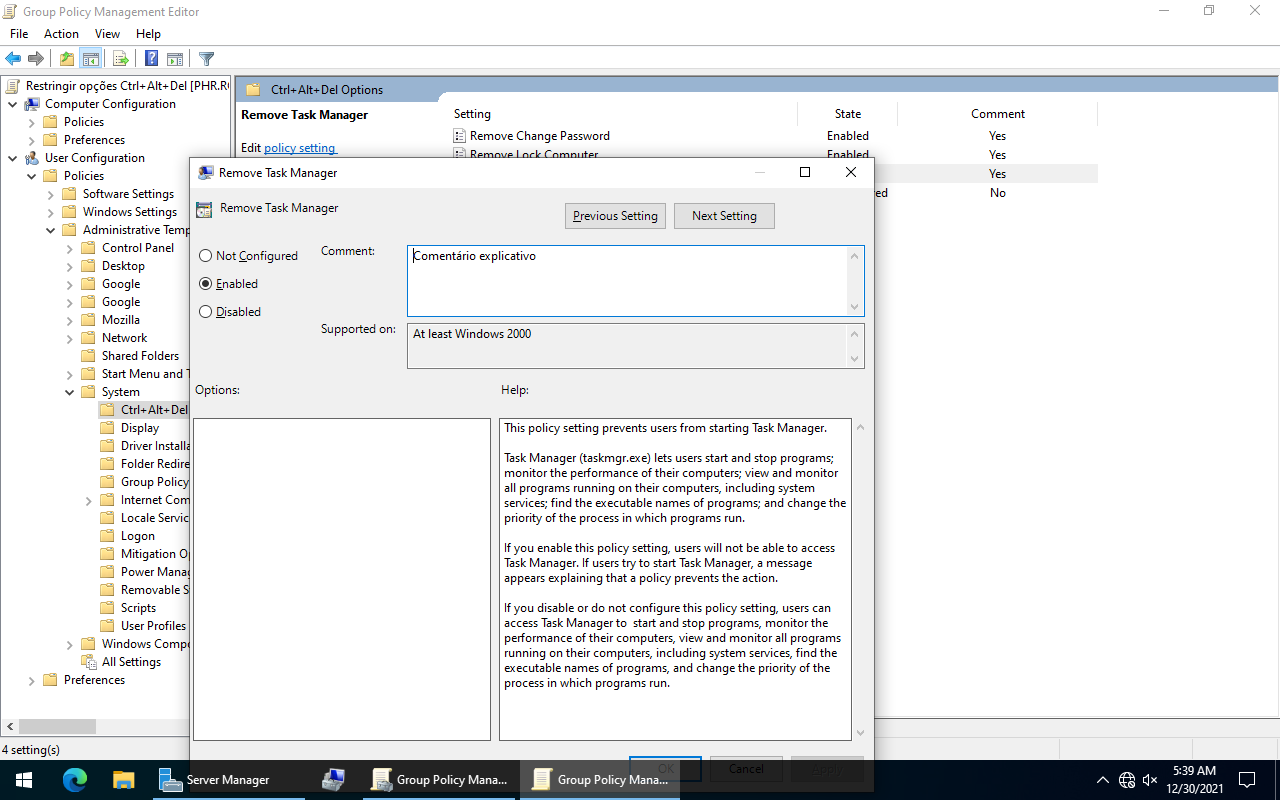Select the Up One Level toolbar icon

66,58
